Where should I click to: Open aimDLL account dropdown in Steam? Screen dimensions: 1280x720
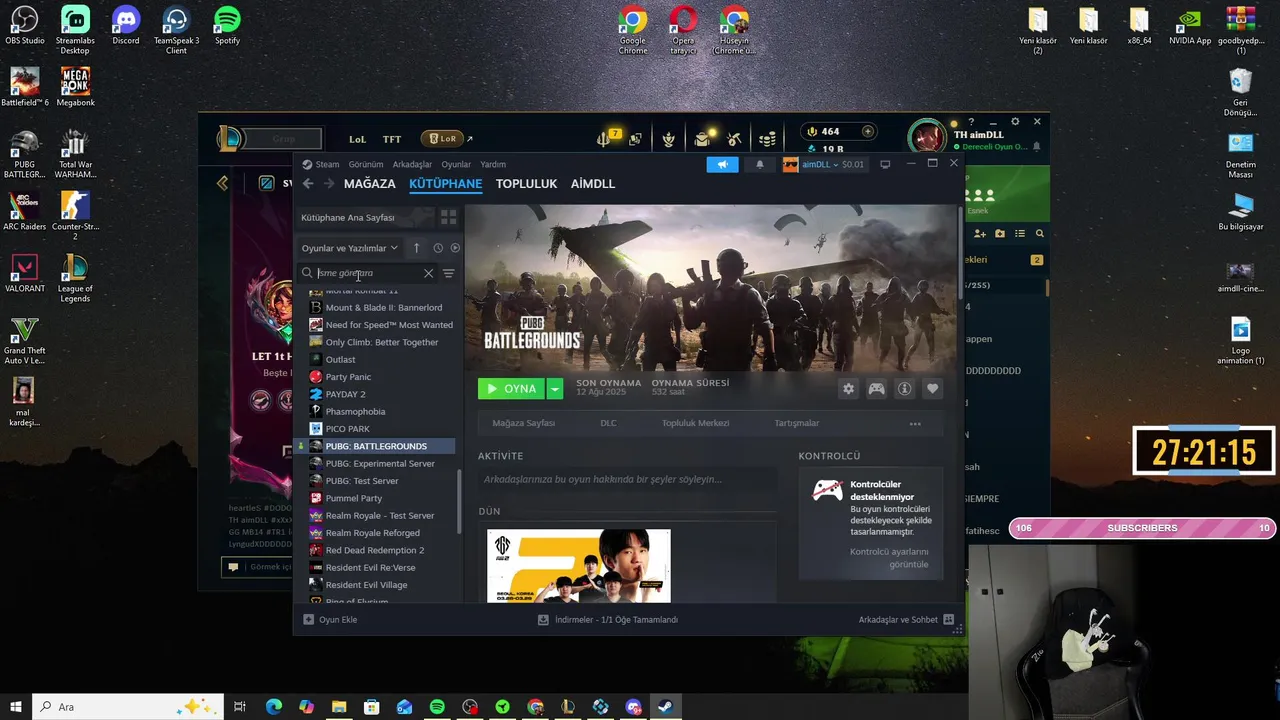pyautogui.click(x=824, y=165)
